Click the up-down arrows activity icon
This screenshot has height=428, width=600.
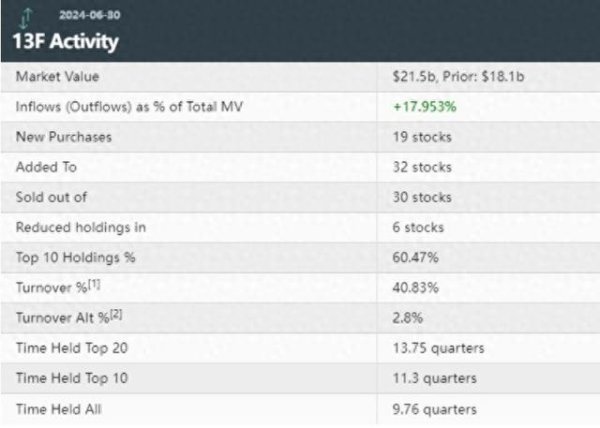click(26, 18)
